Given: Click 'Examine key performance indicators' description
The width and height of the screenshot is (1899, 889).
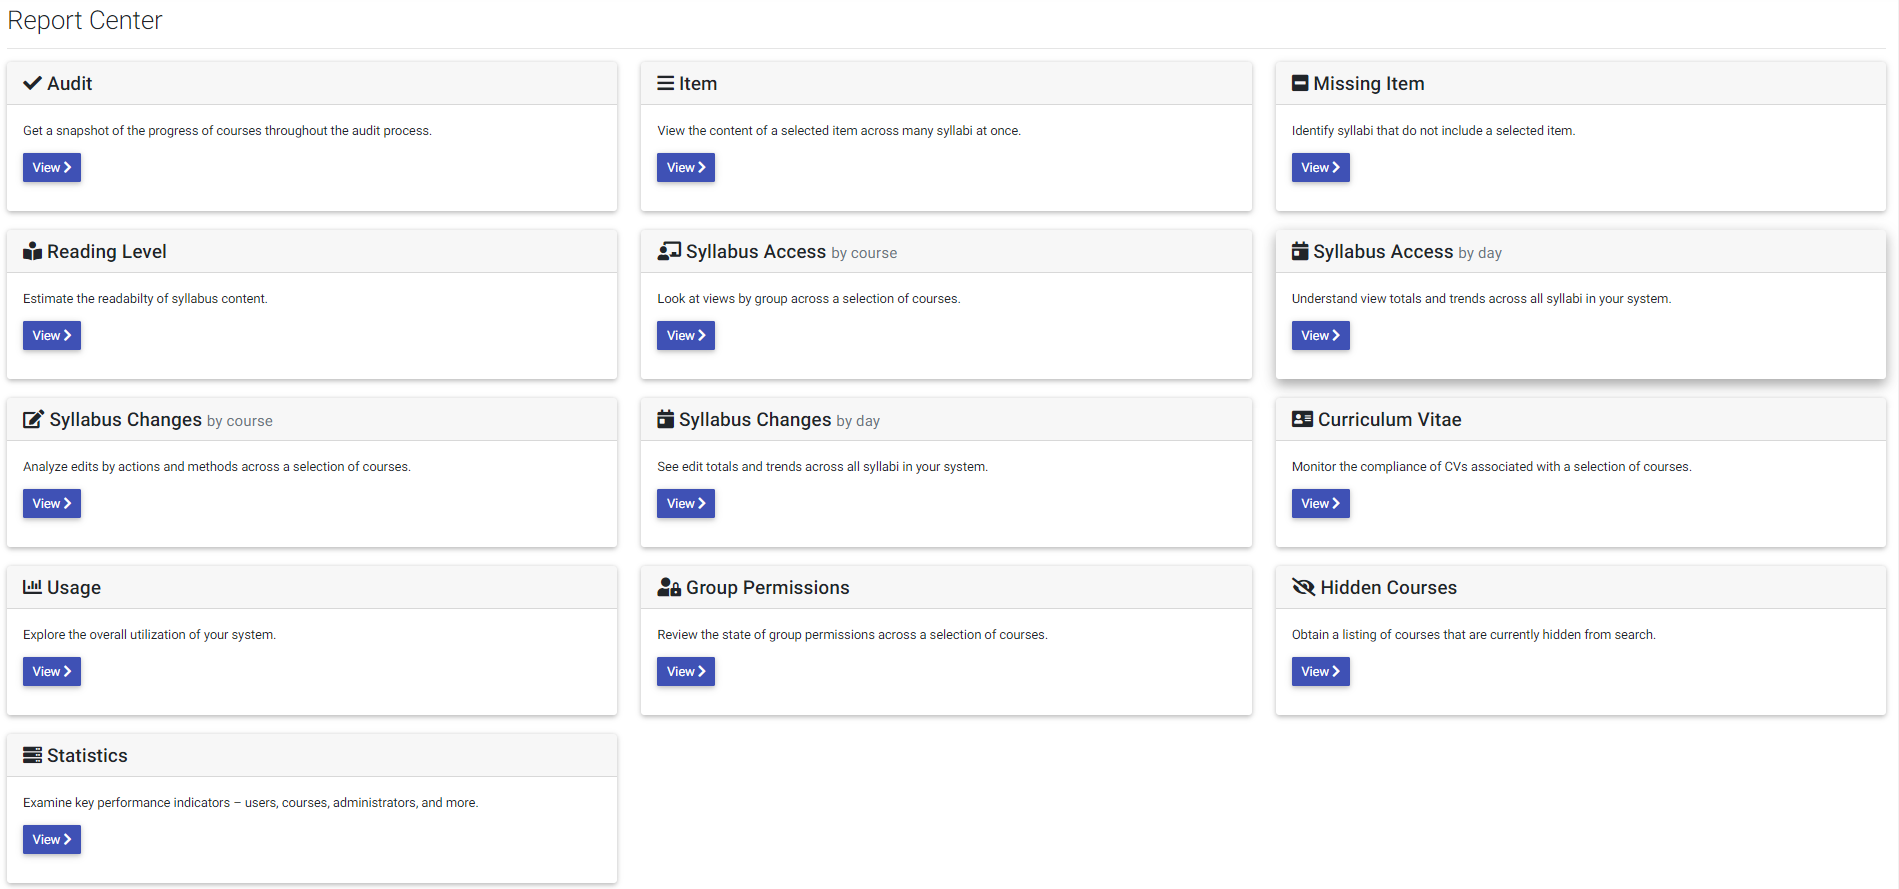Looking at the screenshot, I should [x=250, y=802].
